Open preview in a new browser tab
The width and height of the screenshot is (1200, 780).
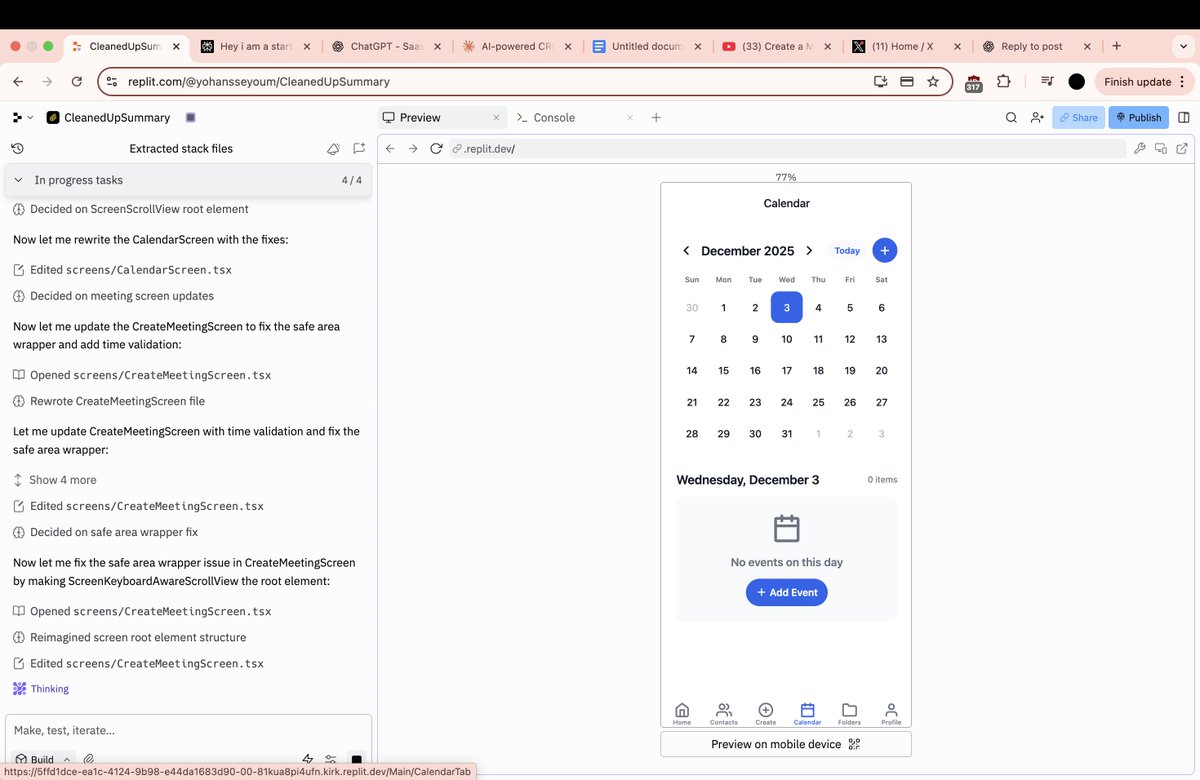tap(1182, 148)
